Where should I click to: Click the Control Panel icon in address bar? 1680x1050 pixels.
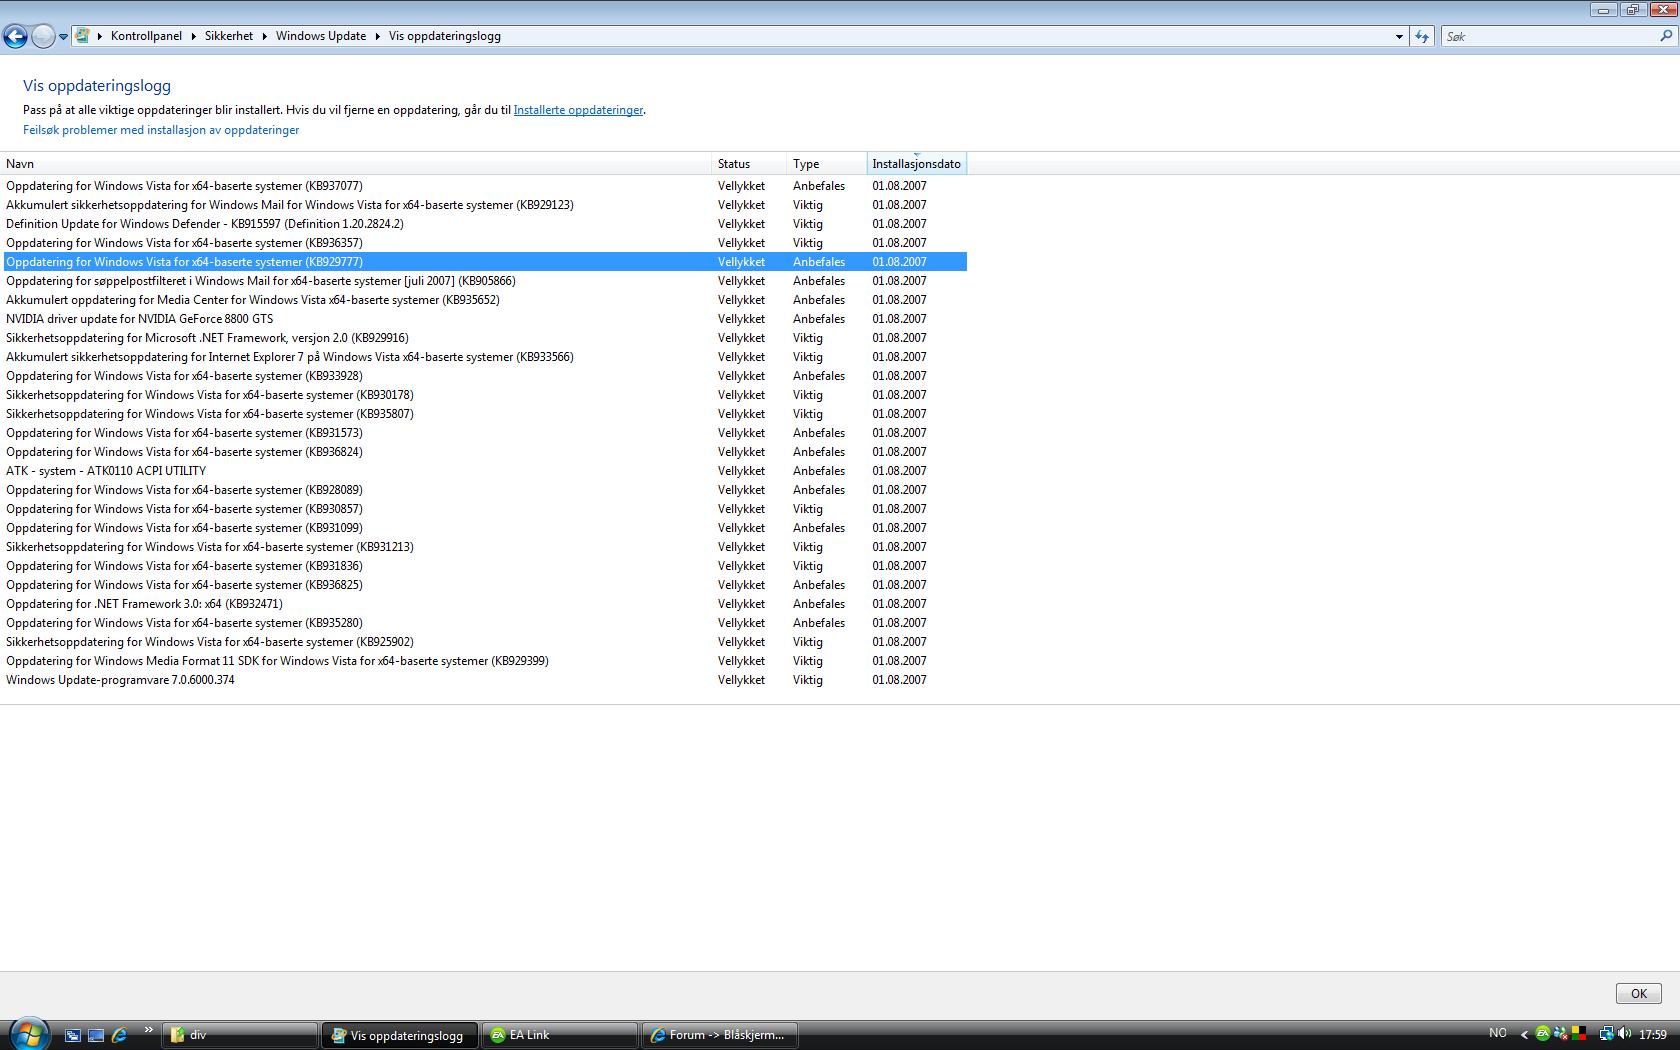point(83,36)
